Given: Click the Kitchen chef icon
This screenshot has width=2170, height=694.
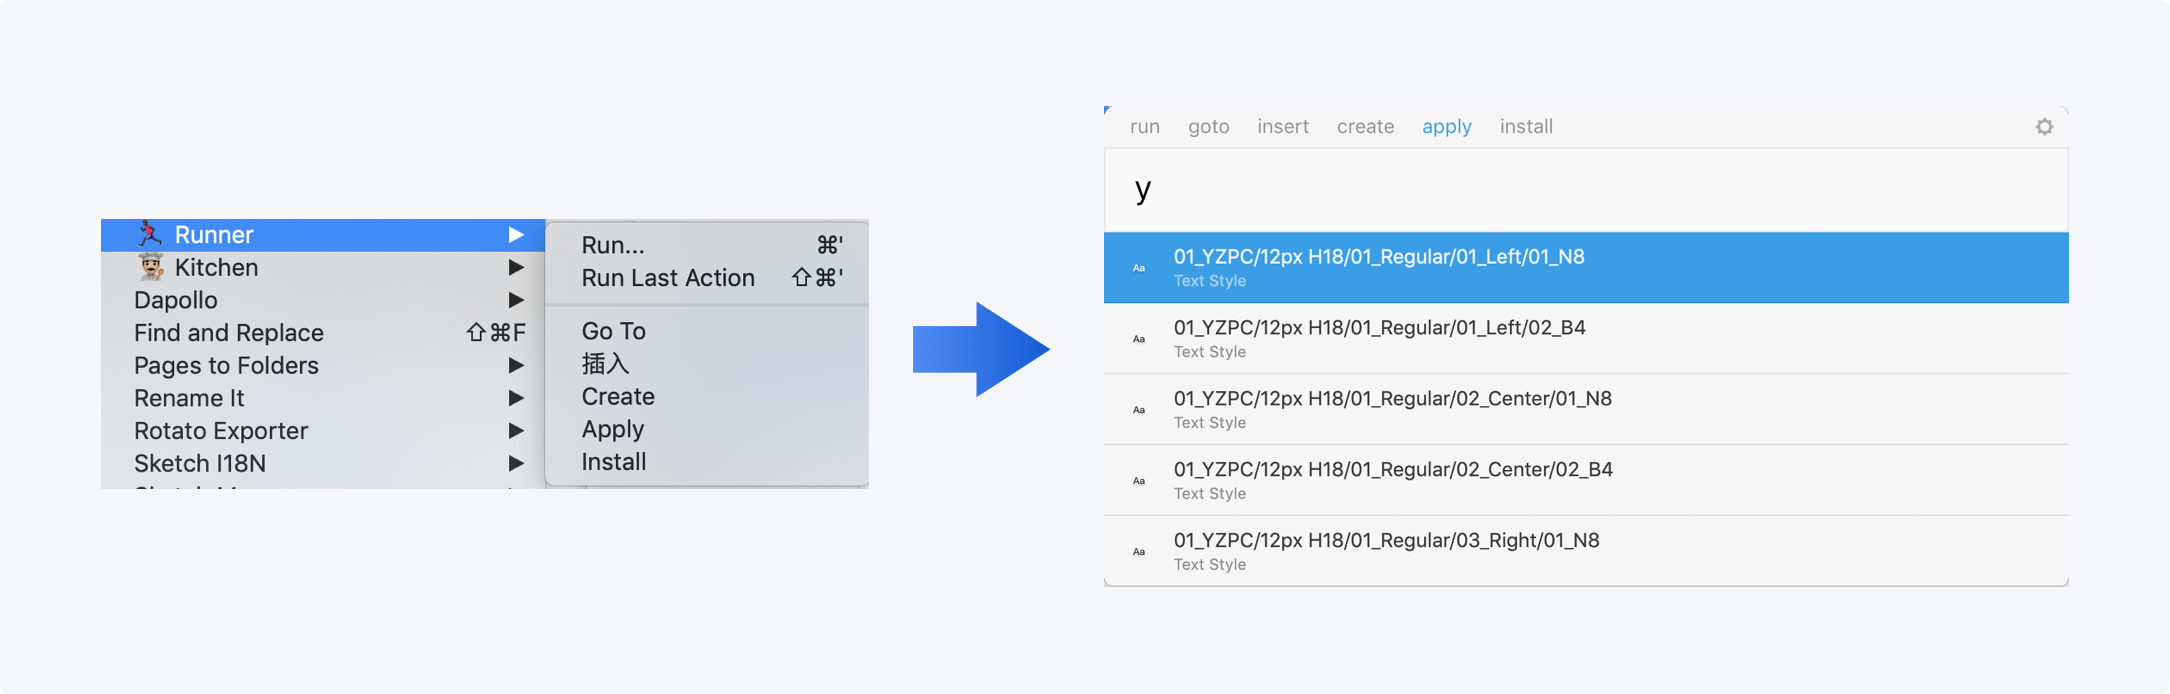Looking at the screenshot, I should click(151, 267).
